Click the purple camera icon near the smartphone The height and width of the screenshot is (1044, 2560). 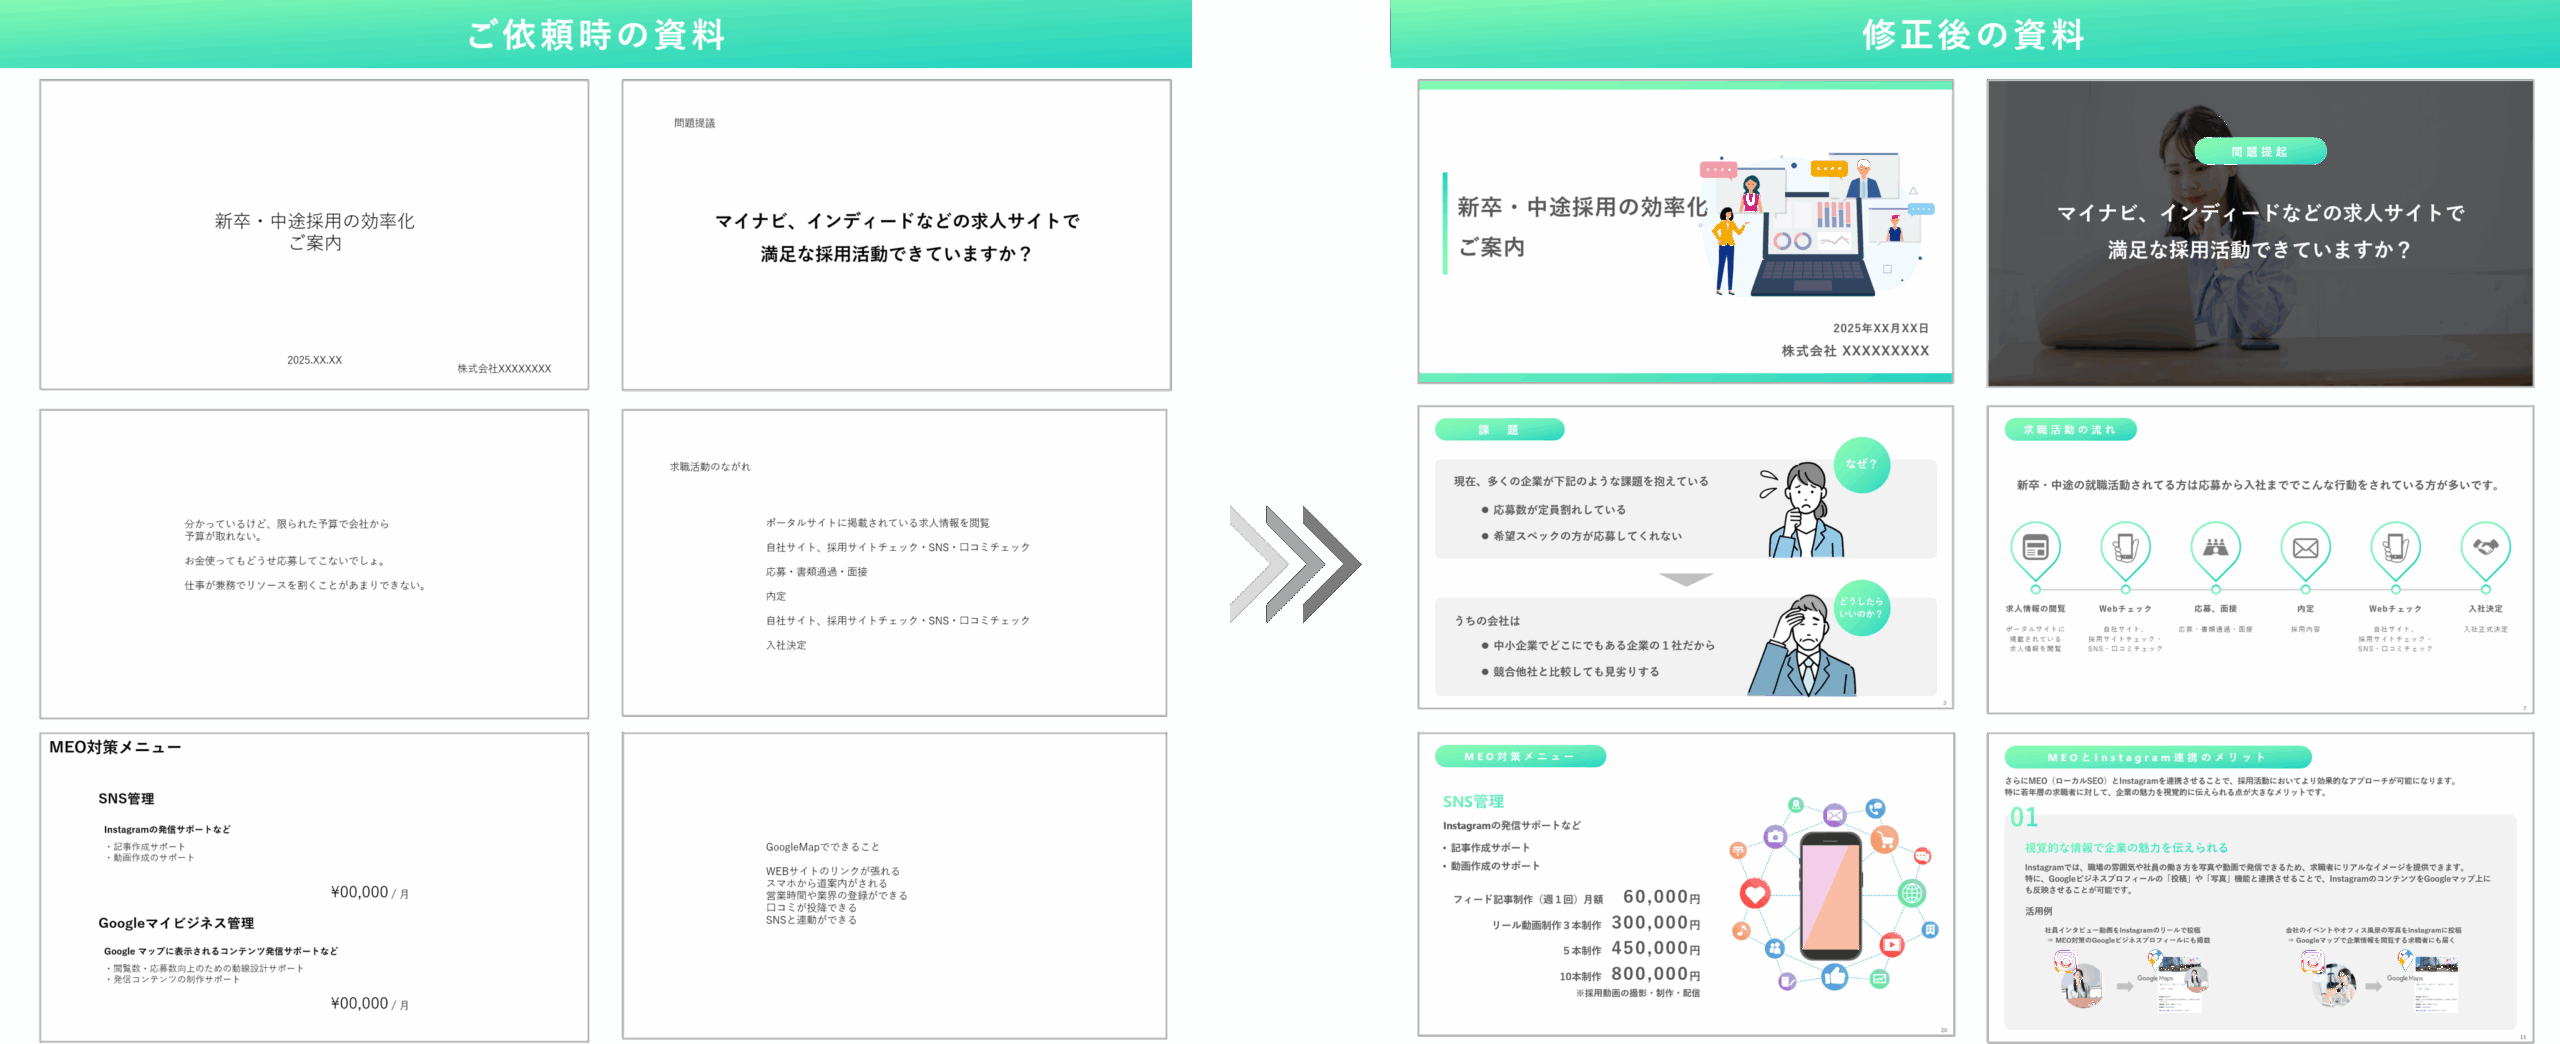click(x=1775, y=837)
